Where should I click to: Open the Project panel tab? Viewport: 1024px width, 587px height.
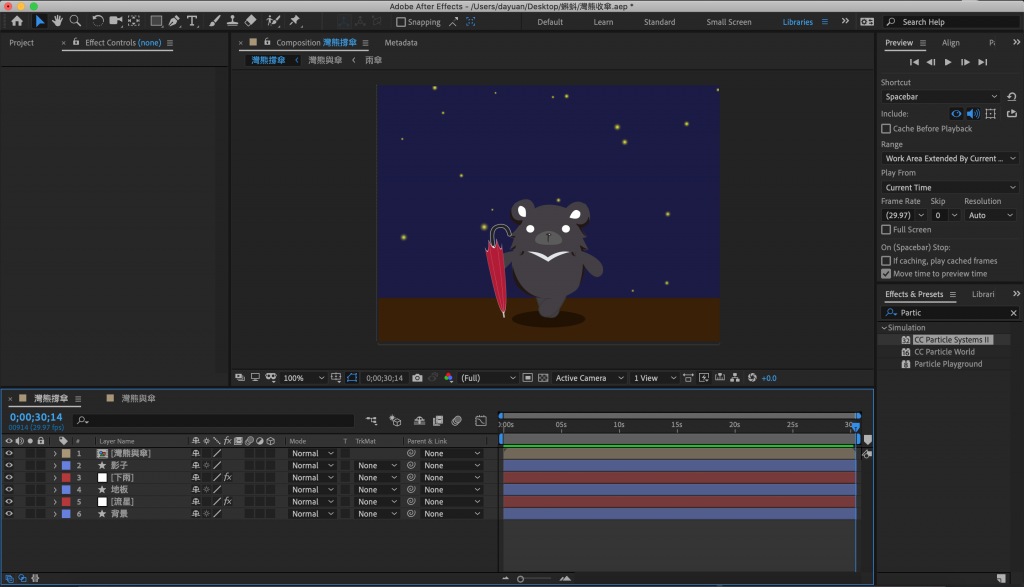pyautogui.click(x=22, y=42)
